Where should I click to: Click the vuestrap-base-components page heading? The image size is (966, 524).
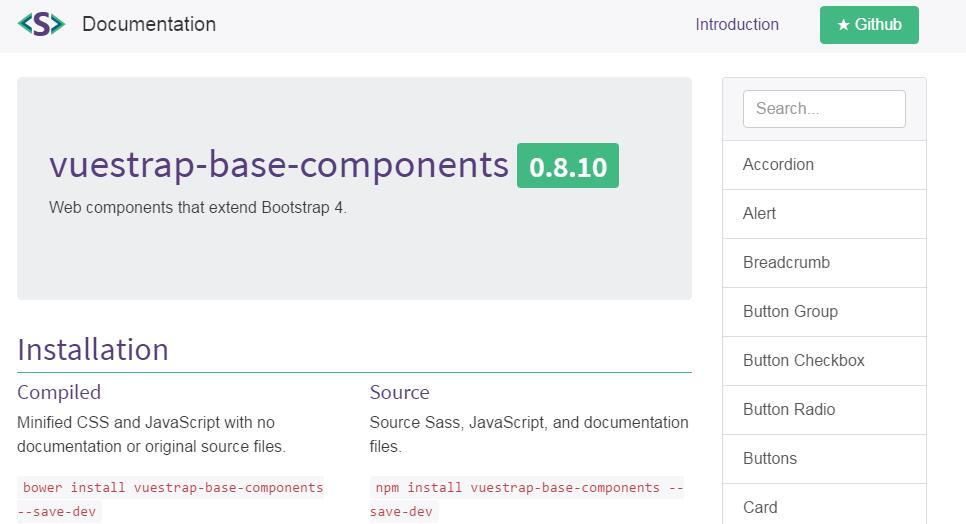coord(279,165)
